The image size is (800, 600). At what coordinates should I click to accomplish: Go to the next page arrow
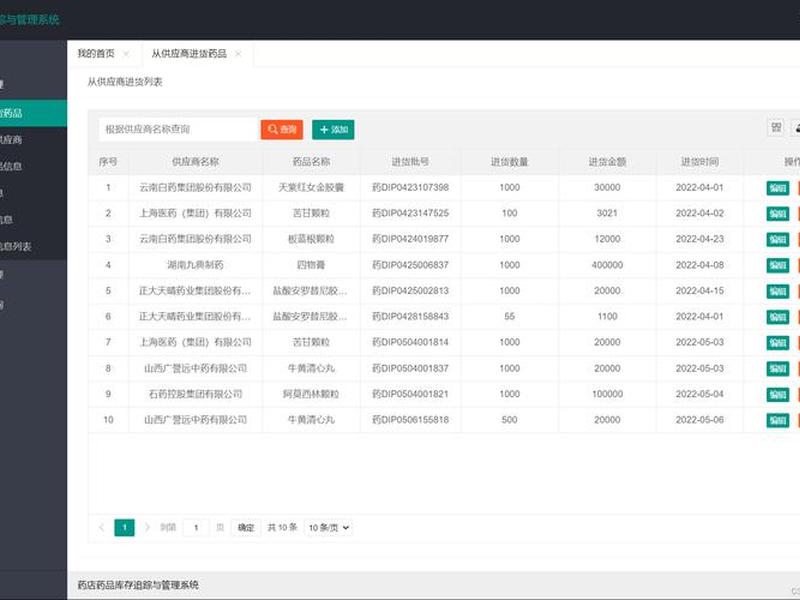[147, 527]
